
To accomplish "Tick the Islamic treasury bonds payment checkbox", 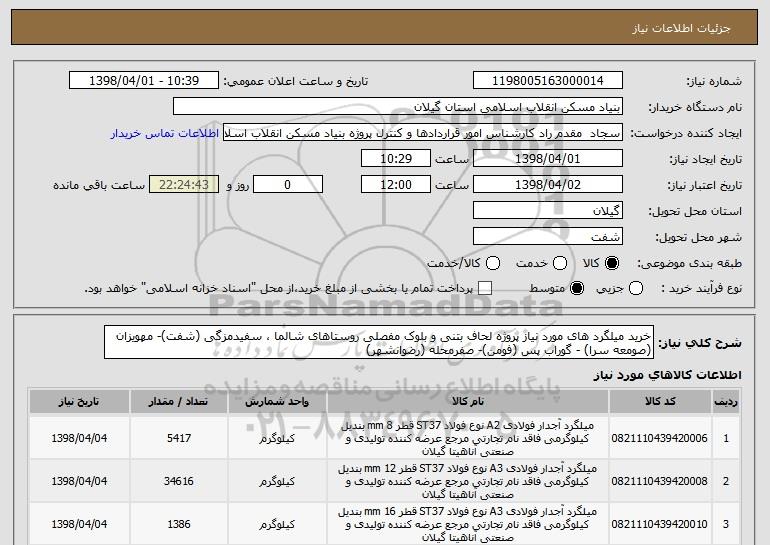I will [x=485, y=288].
